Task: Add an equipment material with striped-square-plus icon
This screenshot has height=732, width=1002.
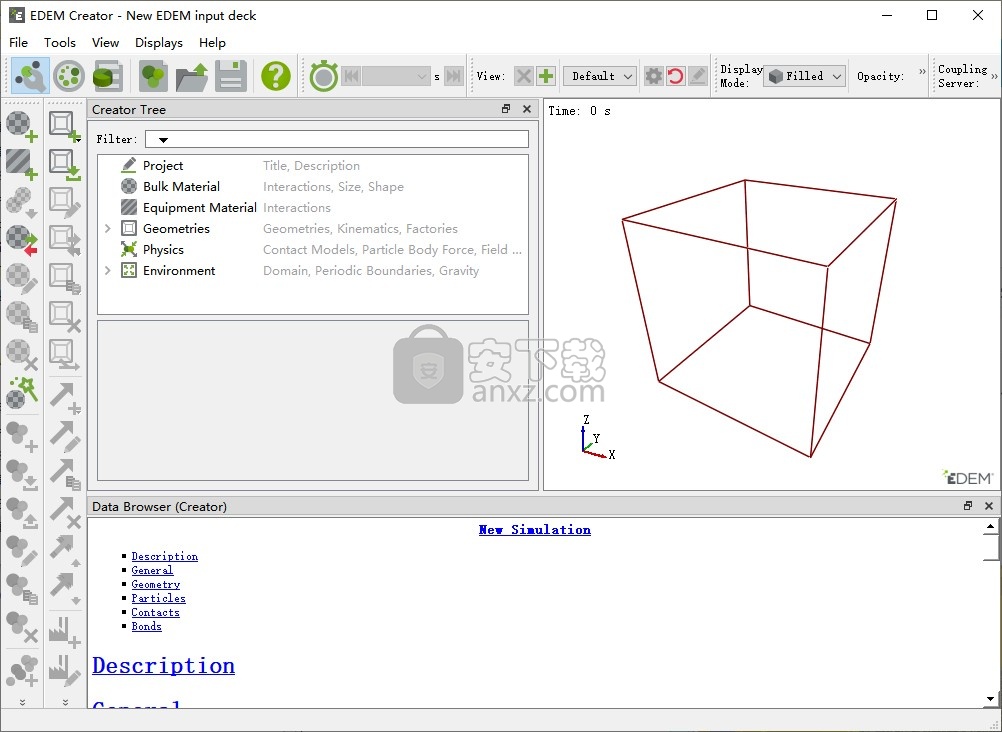Action: click(x=22, y=164)
